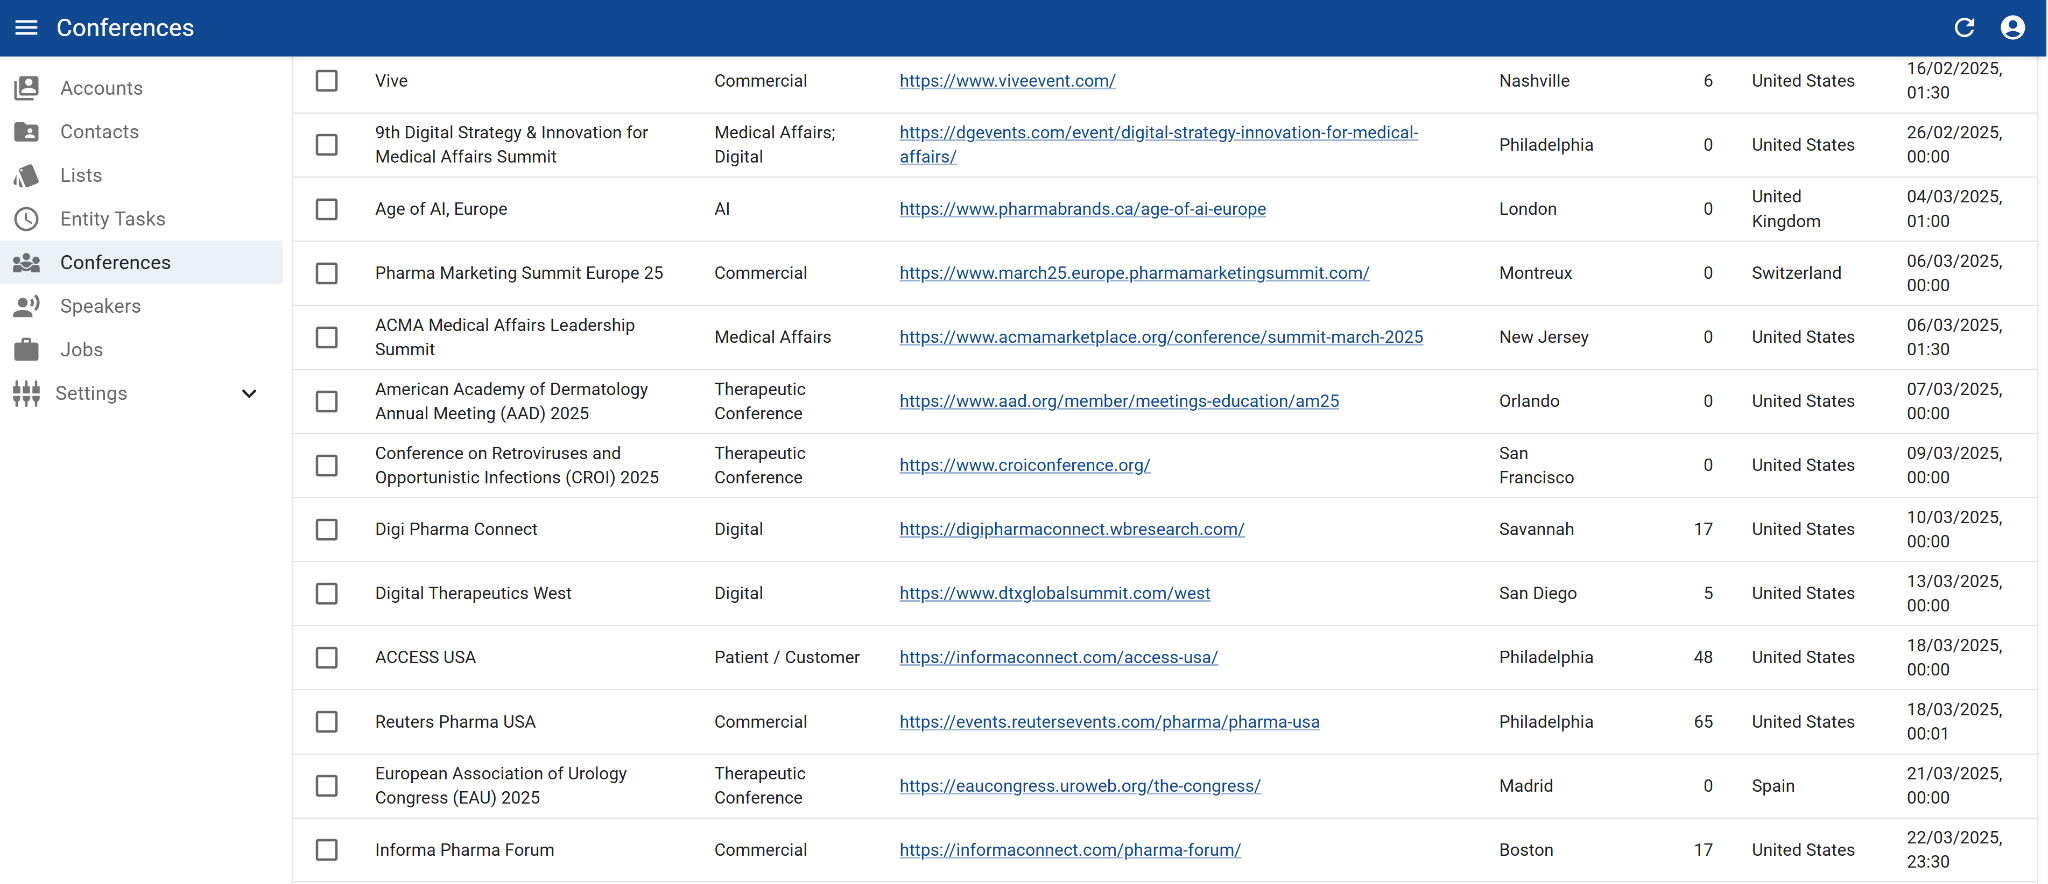Viewport: 2048px width, 884px height.
Task: Select ACMA Medical Affairs Leadership Summit checkbox
Action: (327, 337)
